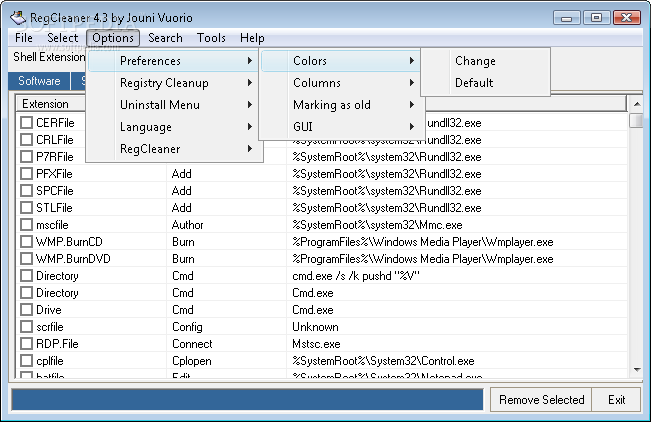Click the scrollbar down arrow
Viewport: 651px width, 422px height.
[637, 370]
